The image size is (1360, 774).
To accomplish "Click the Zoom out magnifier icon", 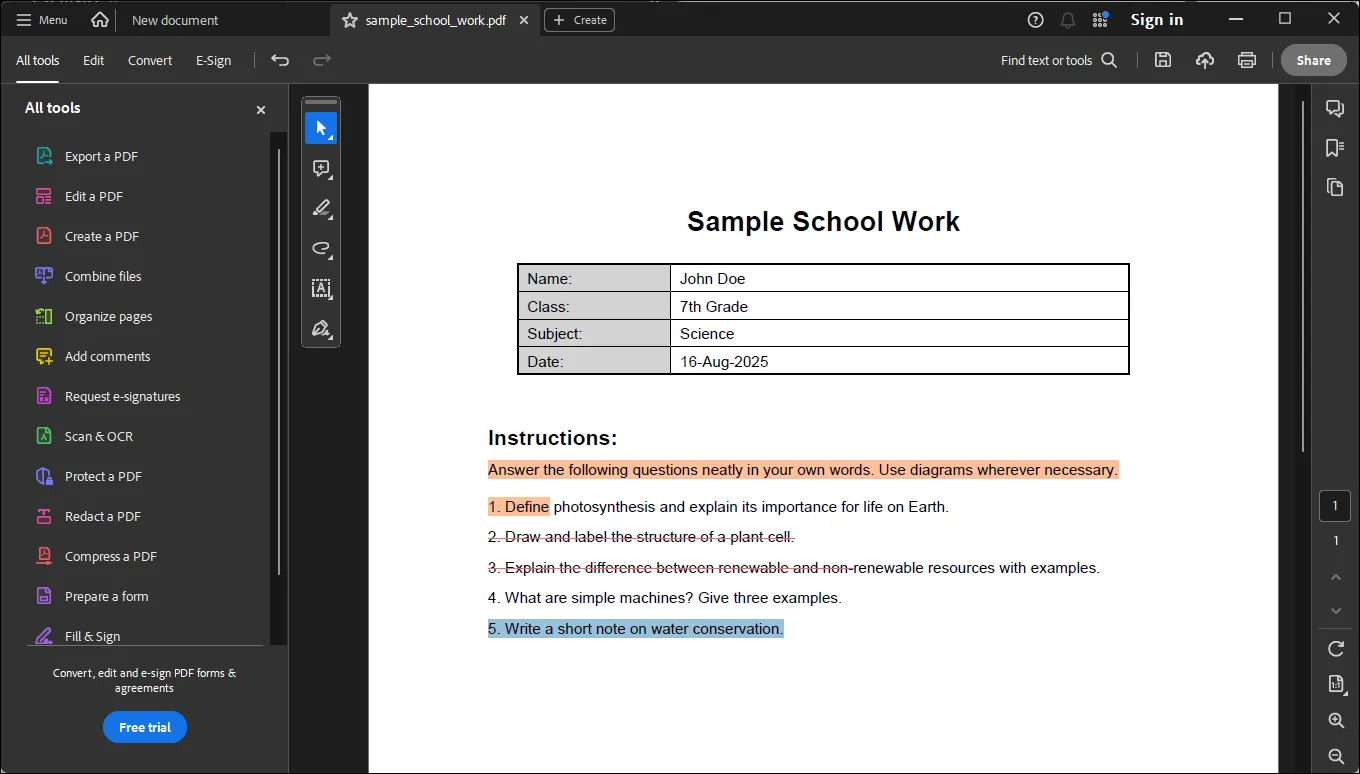I will (x=1335, y=756).
